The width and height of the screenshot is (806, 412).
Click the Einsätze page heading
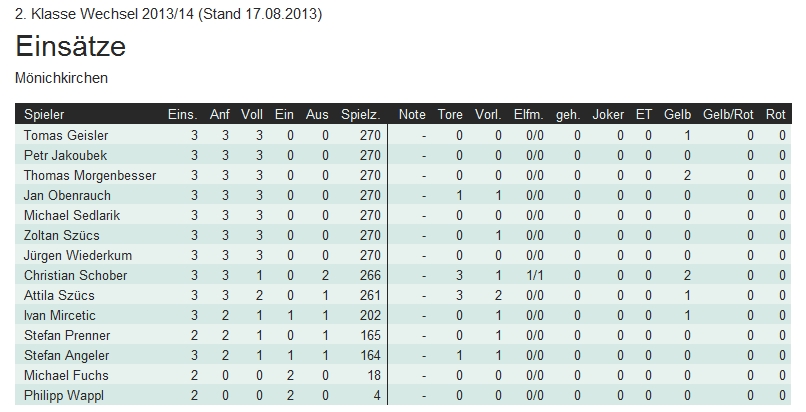click(x=71, y=46)
